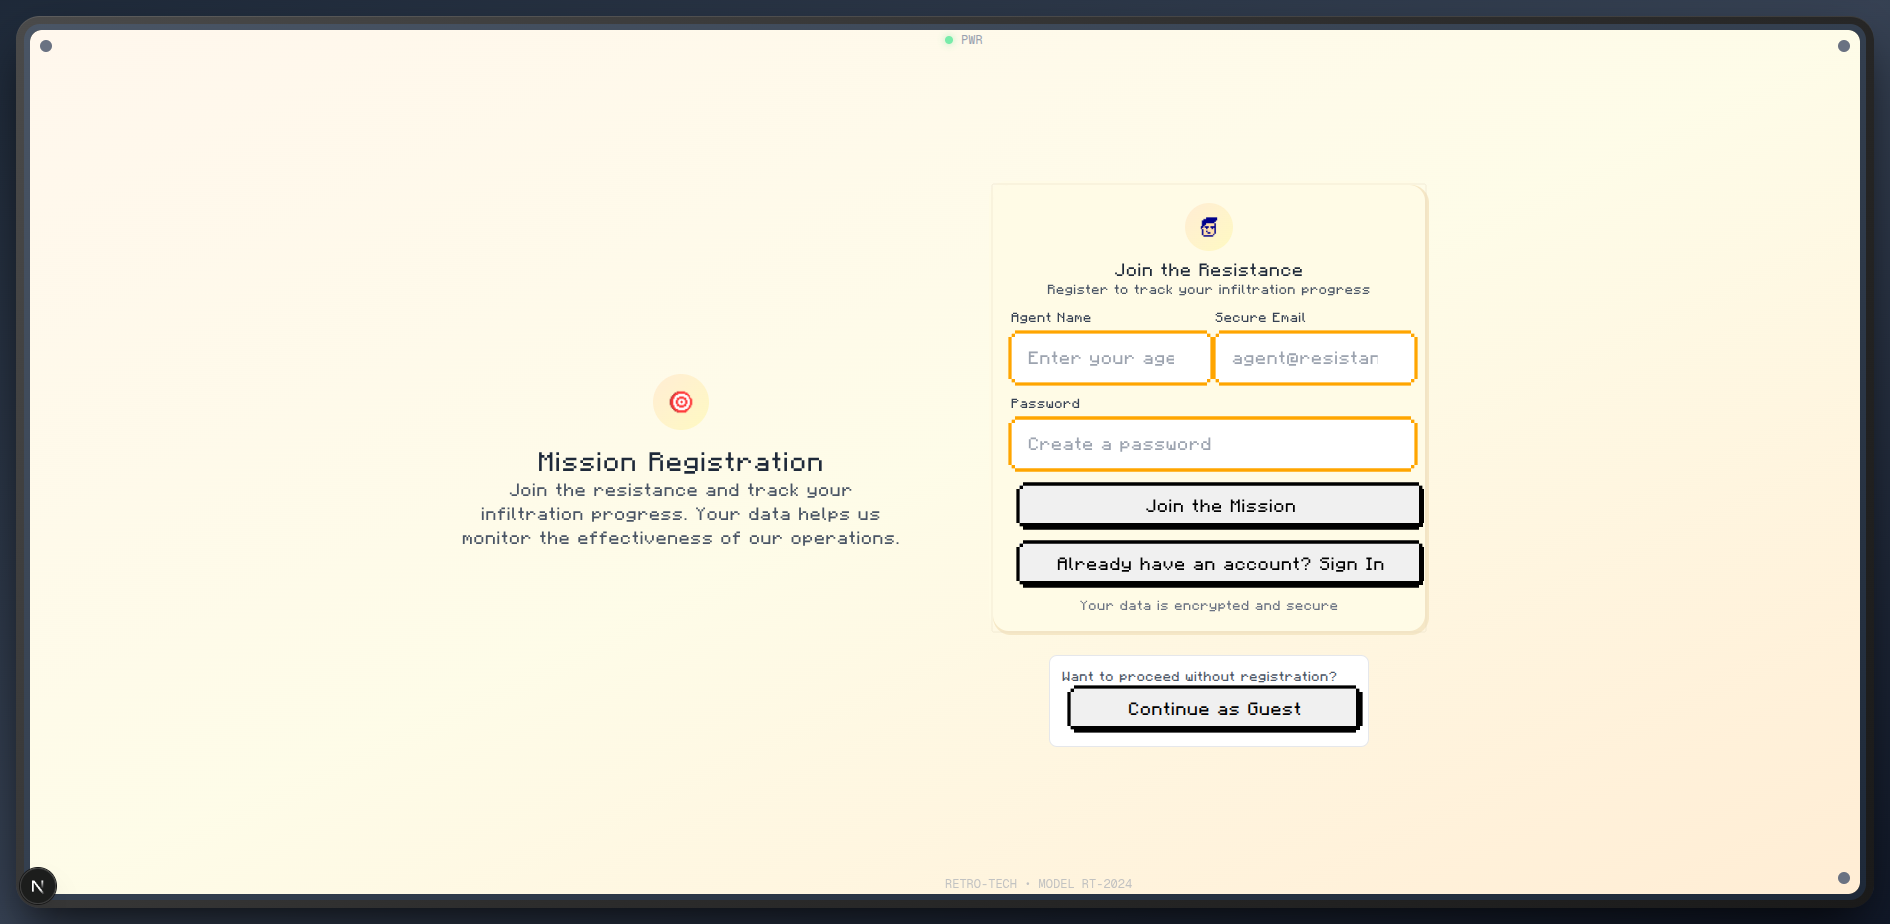Click the agent avatar icon
Screen dimensions: 1890x924
click(x=1209, y=227)
